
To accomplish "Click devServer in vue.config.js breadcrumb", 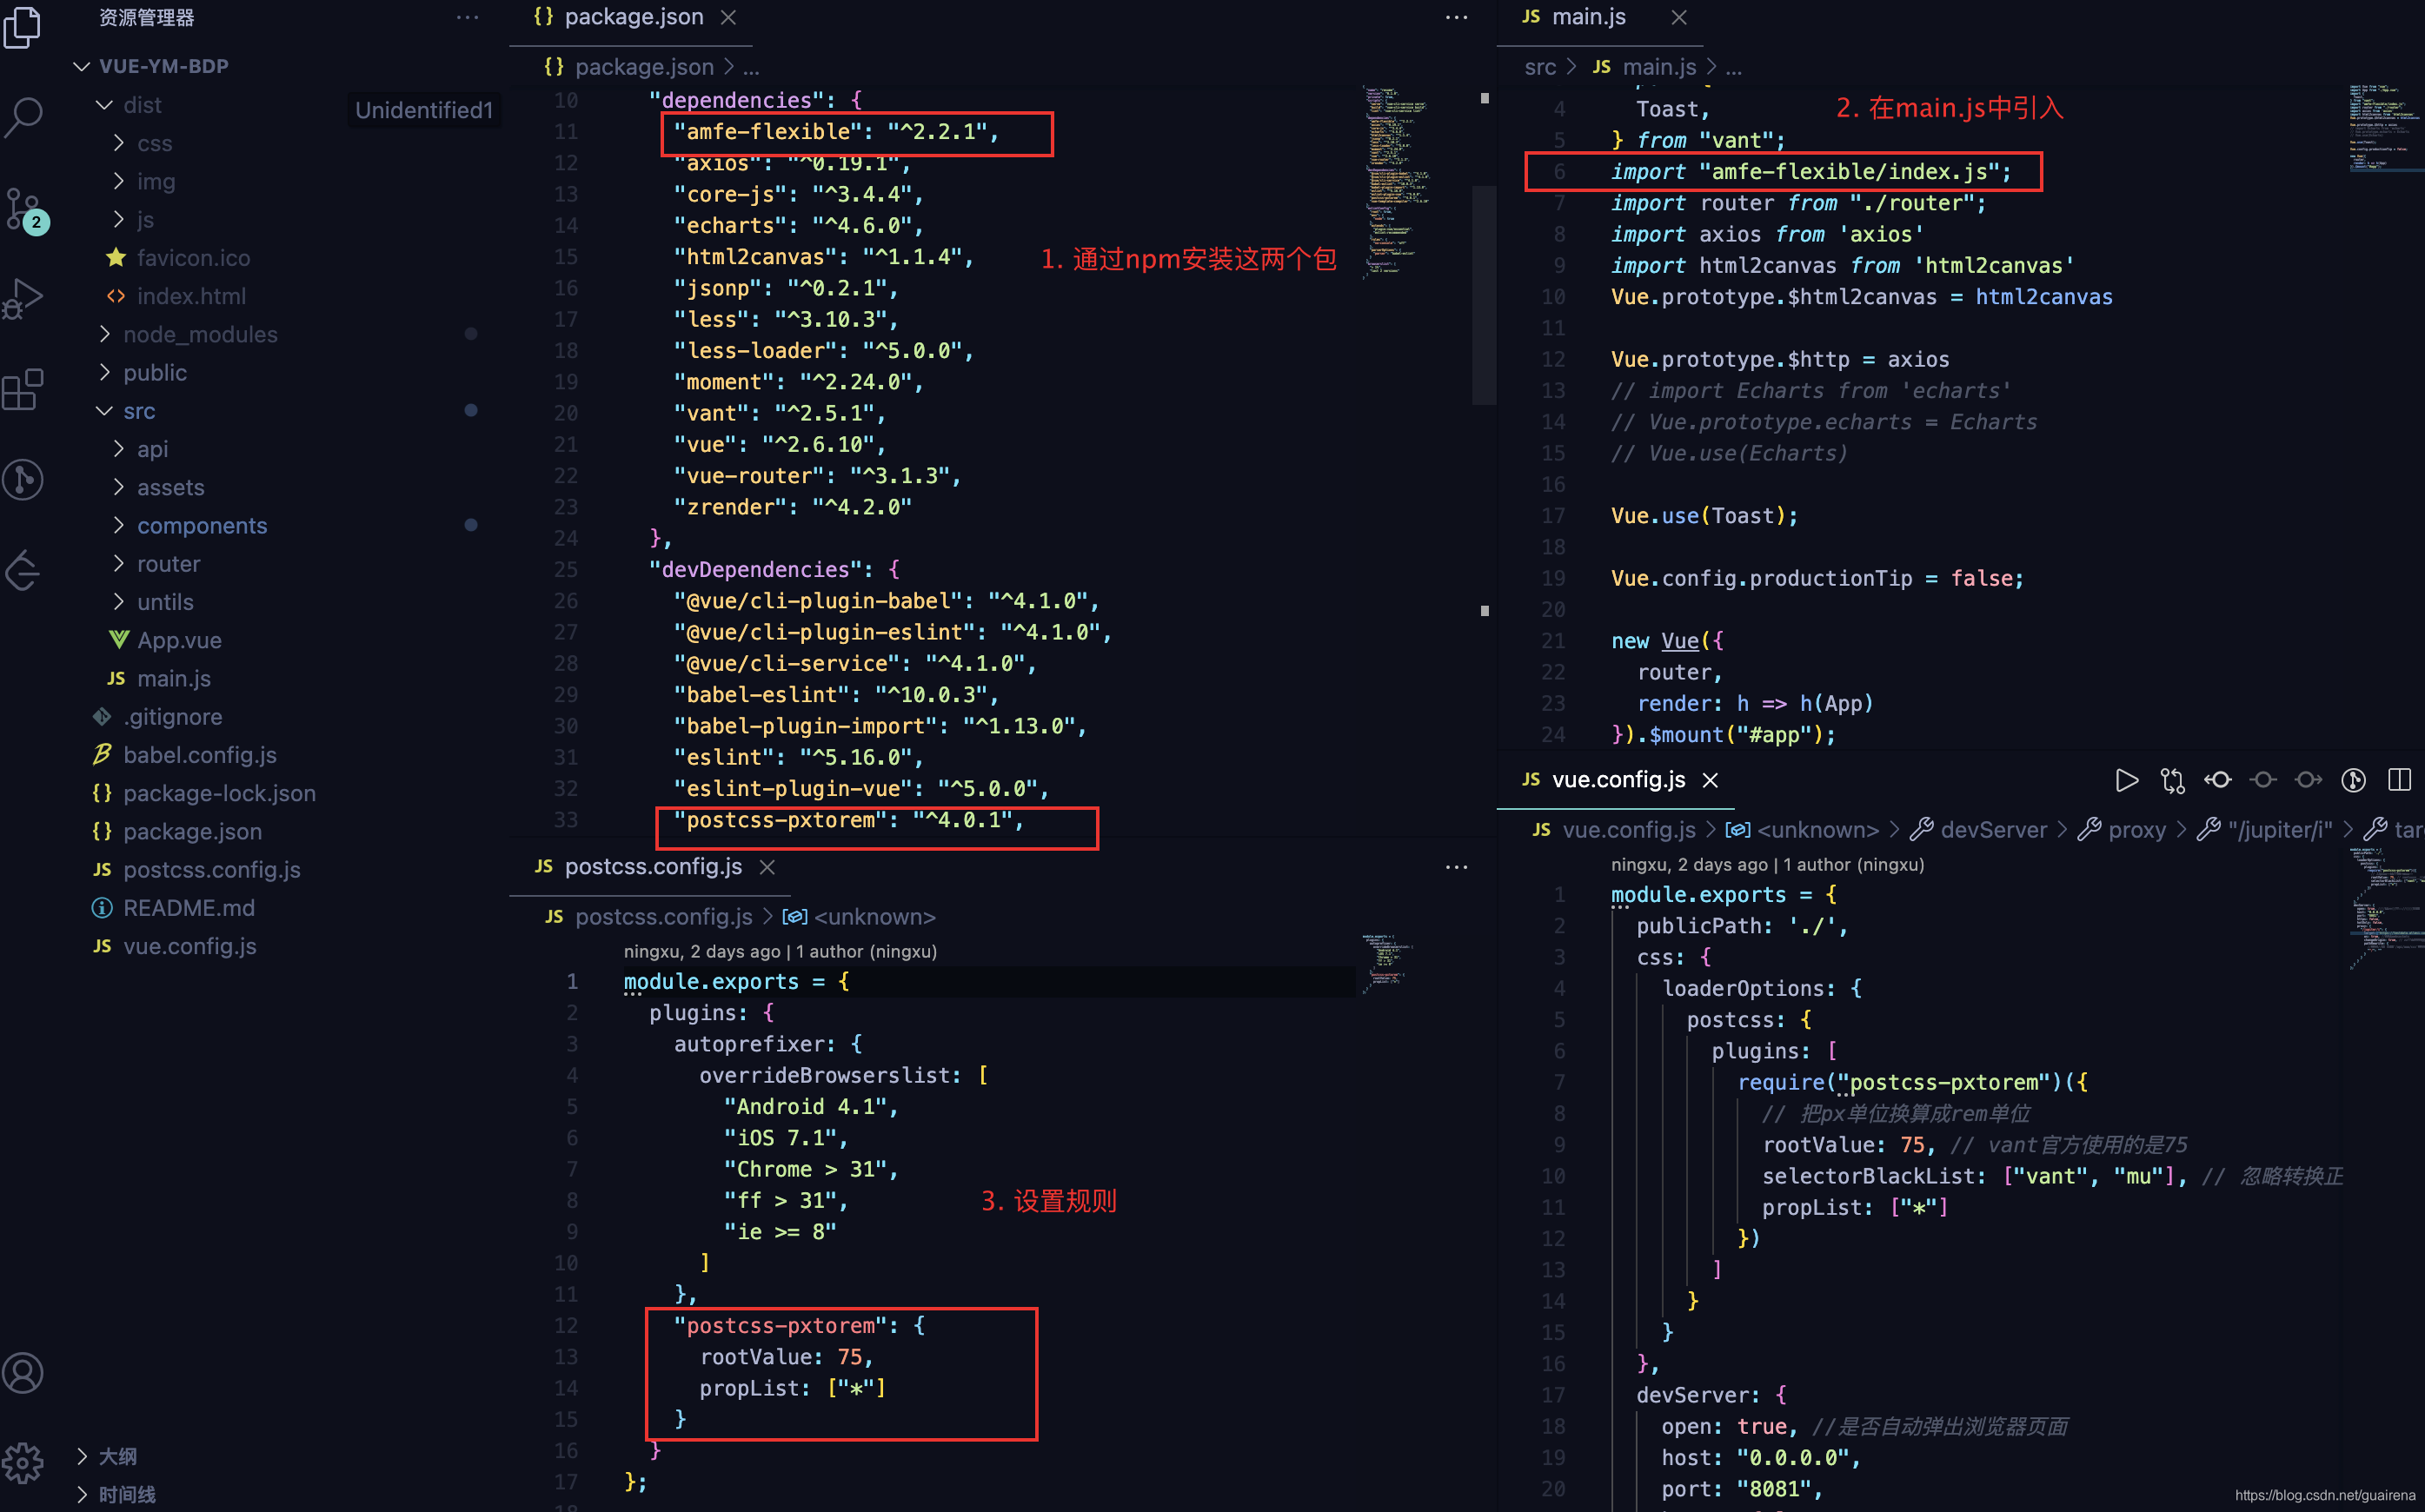I will (1992, 830).
